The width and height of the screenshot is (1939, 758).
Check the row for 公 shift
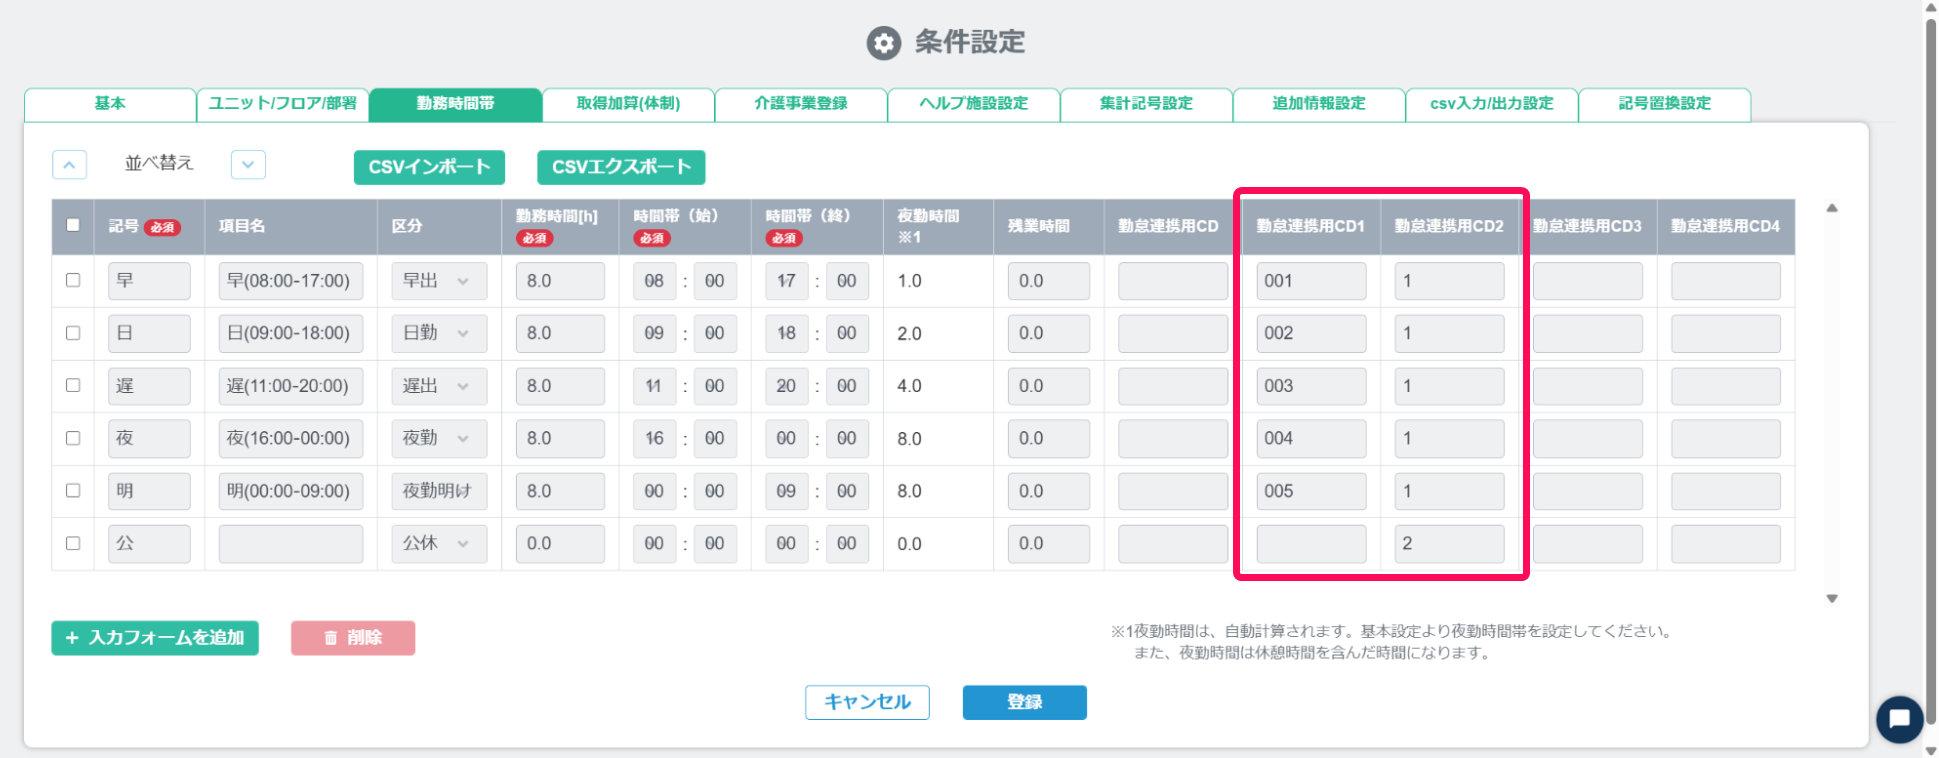pyautogui.click(x=73, y=543)
